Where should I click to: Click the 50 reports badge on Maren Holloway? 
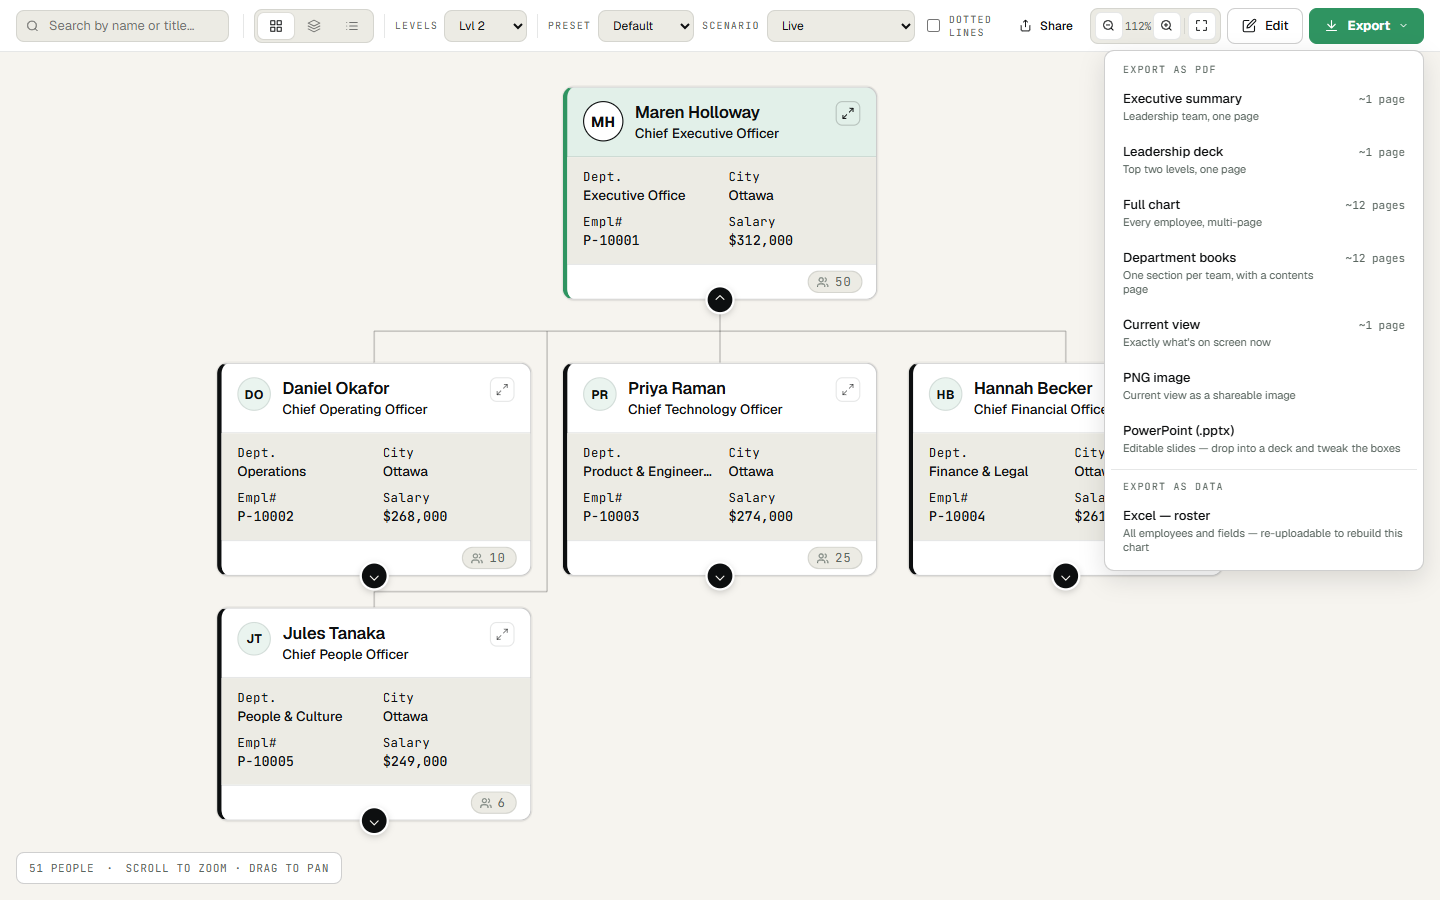835,282
